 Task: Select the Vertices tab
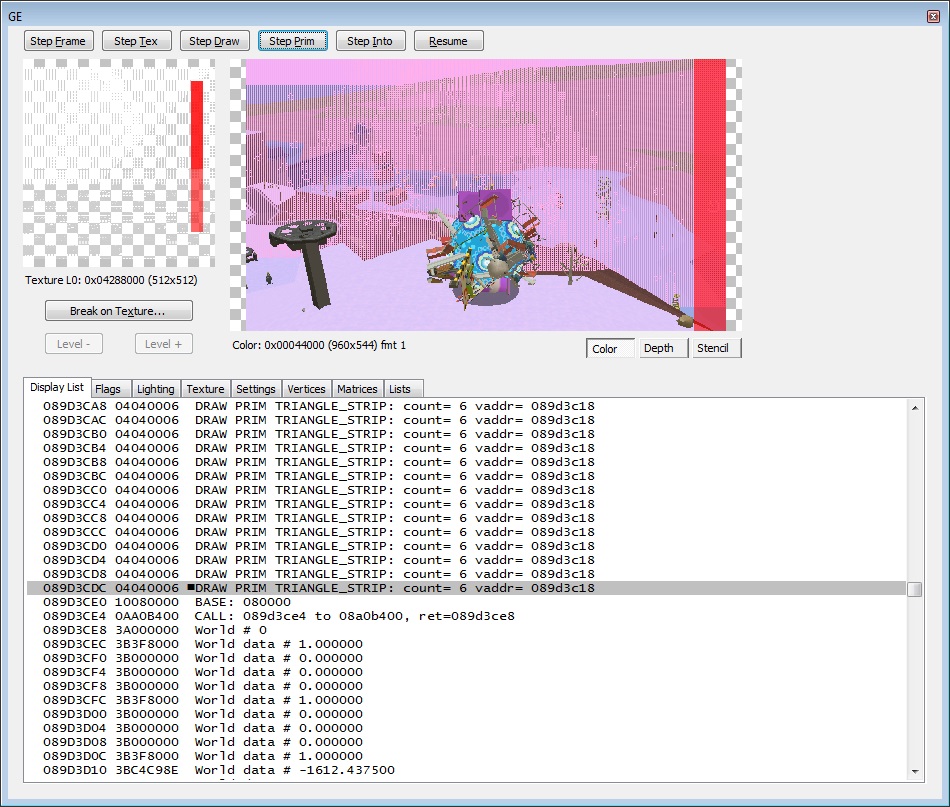tap(306, 389)
